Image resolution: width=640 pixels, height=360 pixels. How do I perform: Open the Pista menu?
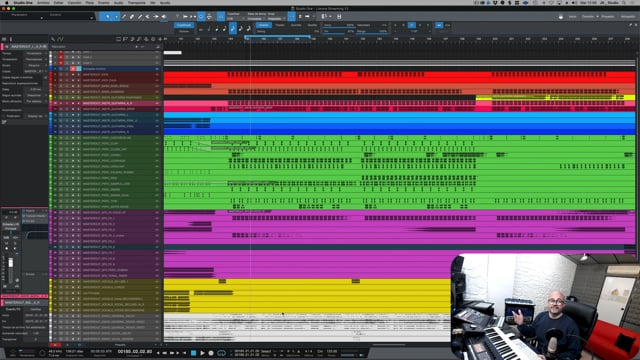coord(90,2)
